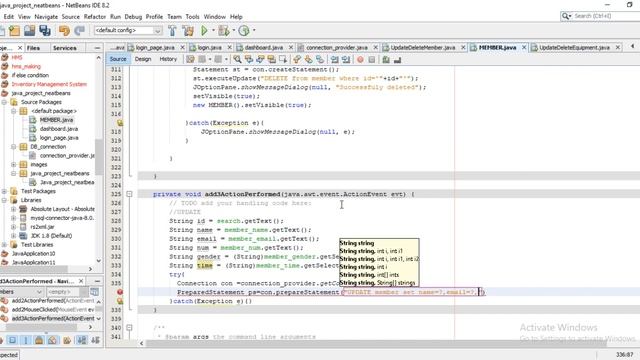The height and width of the screenshot is (360, 640).
Task: Select add2MouseClicked in Navigator list
Action: tap(53, 309)
